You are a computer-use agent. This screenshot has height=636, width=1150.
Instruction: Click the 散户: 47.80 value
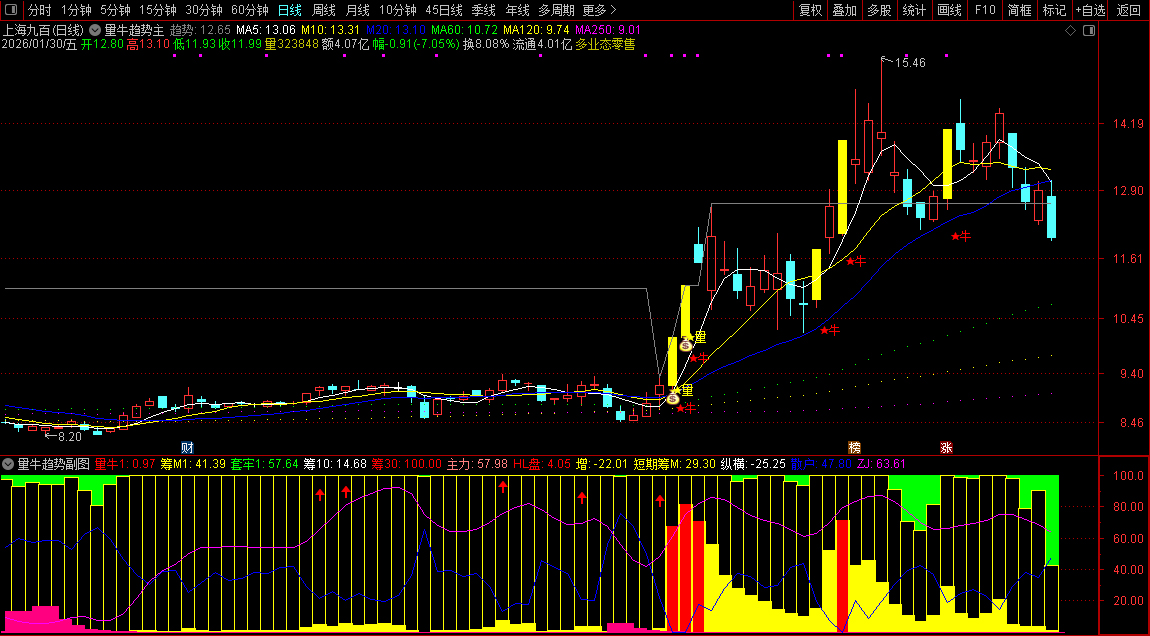coord(821,464)
